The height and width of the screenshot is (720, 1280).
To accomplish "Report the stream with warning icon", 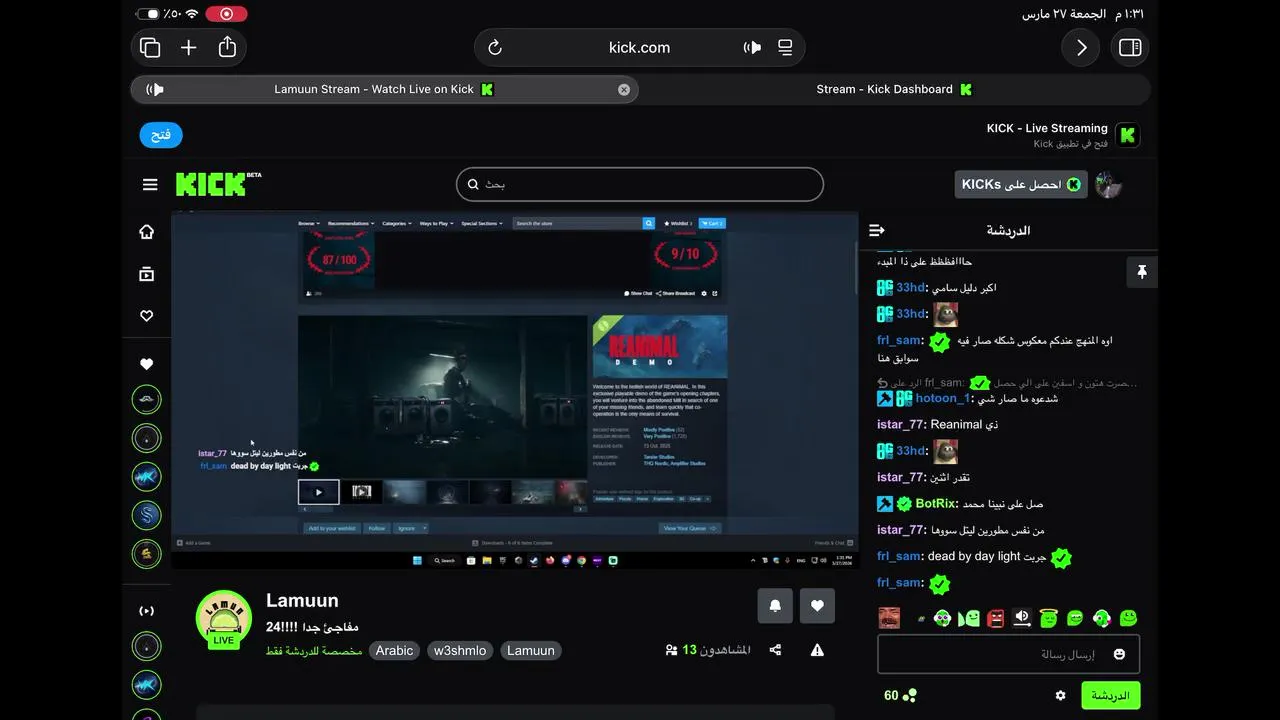I will point(817,650).
